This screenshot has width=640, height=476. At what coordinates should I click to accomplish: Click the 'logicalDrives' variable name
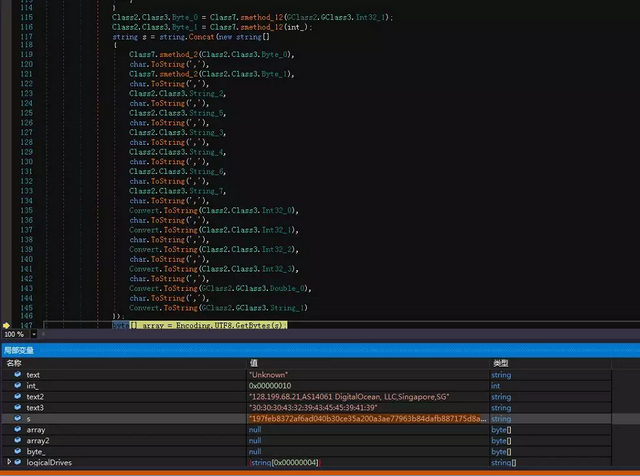(49, 463)
